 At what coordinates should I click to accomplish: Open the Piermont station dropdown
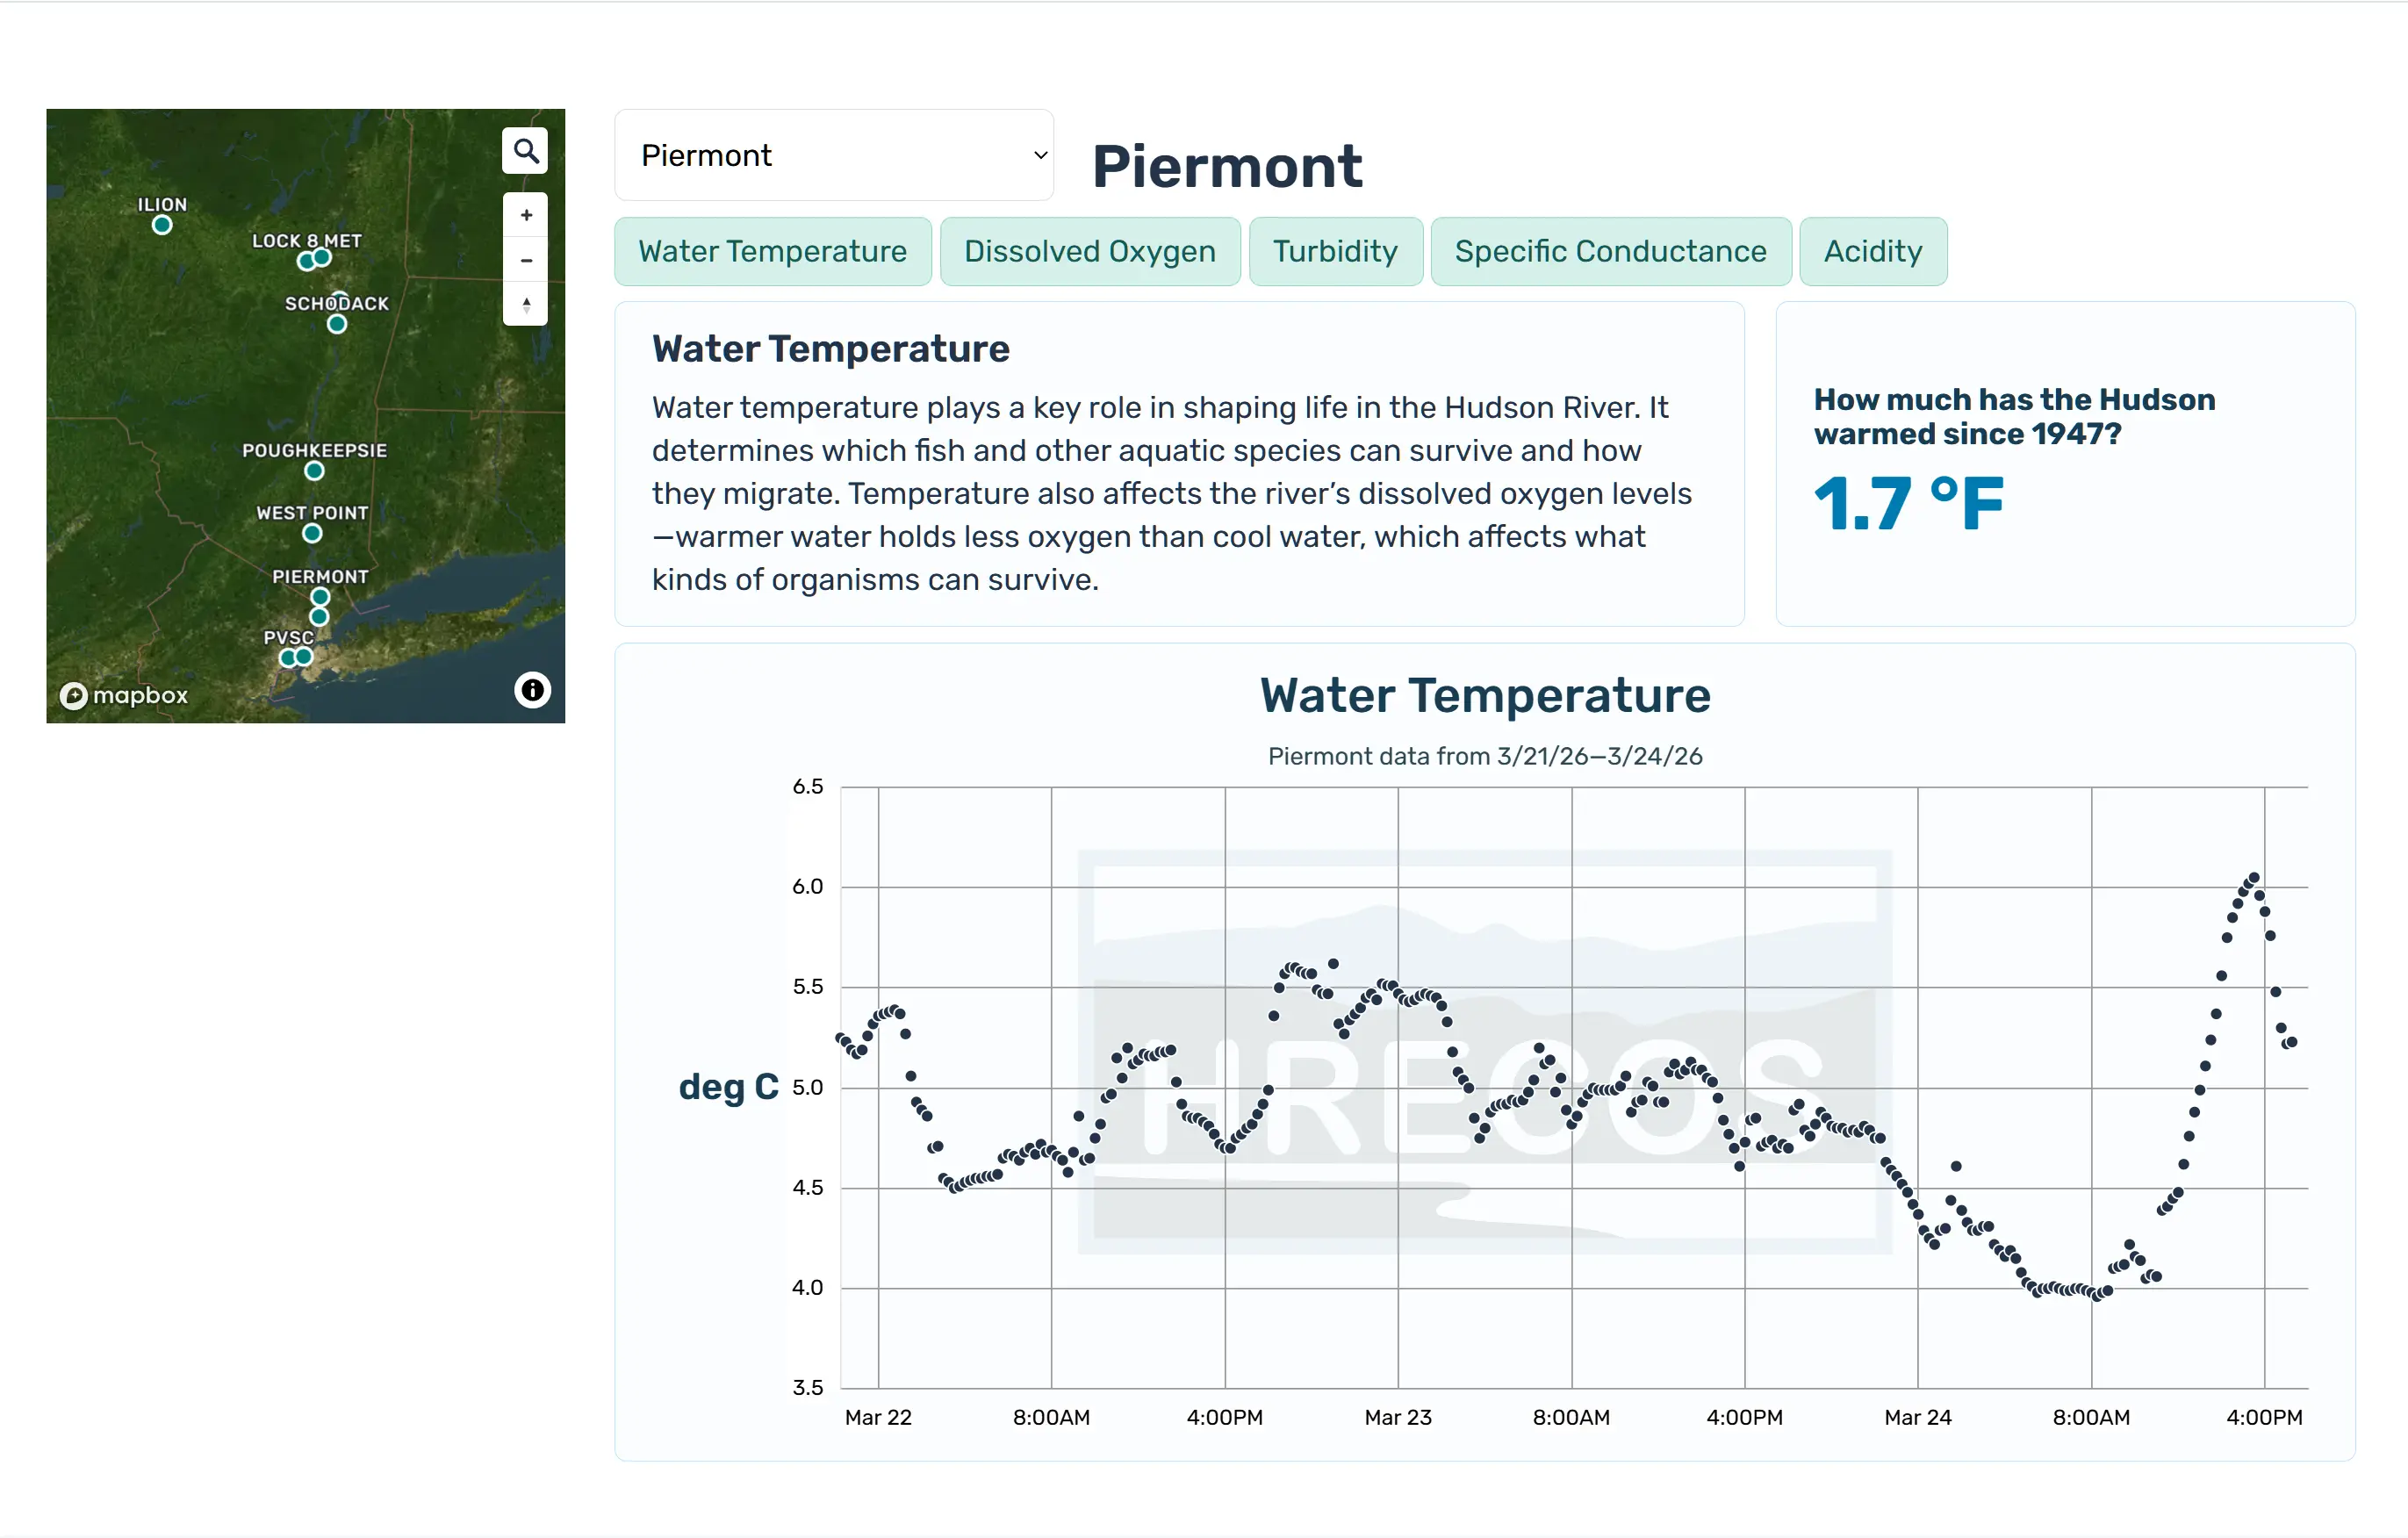(x=834, y=155)
